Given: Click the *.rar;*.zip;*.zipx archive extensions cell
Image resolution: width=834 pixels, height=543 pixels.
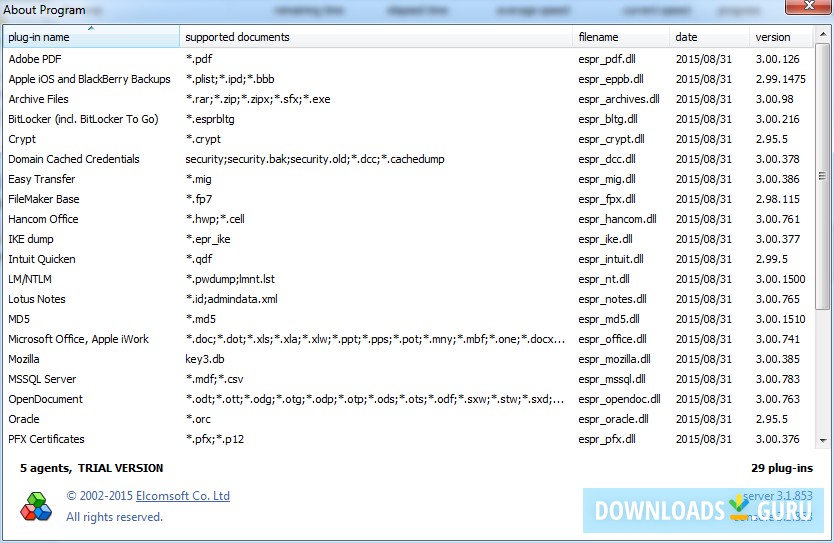Looking at the screenshot, I should (x=258, y=99).
